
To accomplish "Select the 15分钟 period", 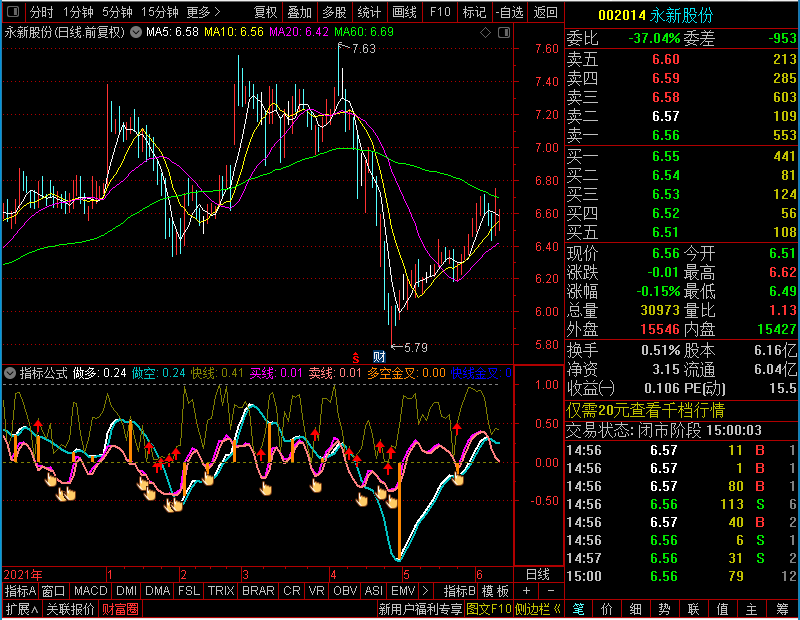I will tap(159, 12).
